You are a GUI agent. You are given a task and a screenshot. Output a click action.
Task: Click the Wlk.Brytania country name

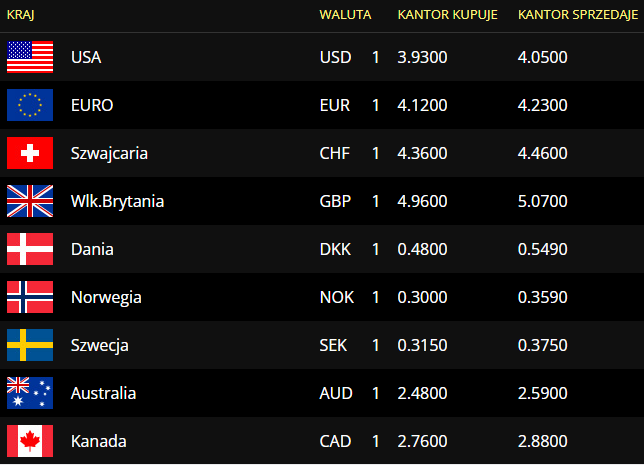pos(117,202)
